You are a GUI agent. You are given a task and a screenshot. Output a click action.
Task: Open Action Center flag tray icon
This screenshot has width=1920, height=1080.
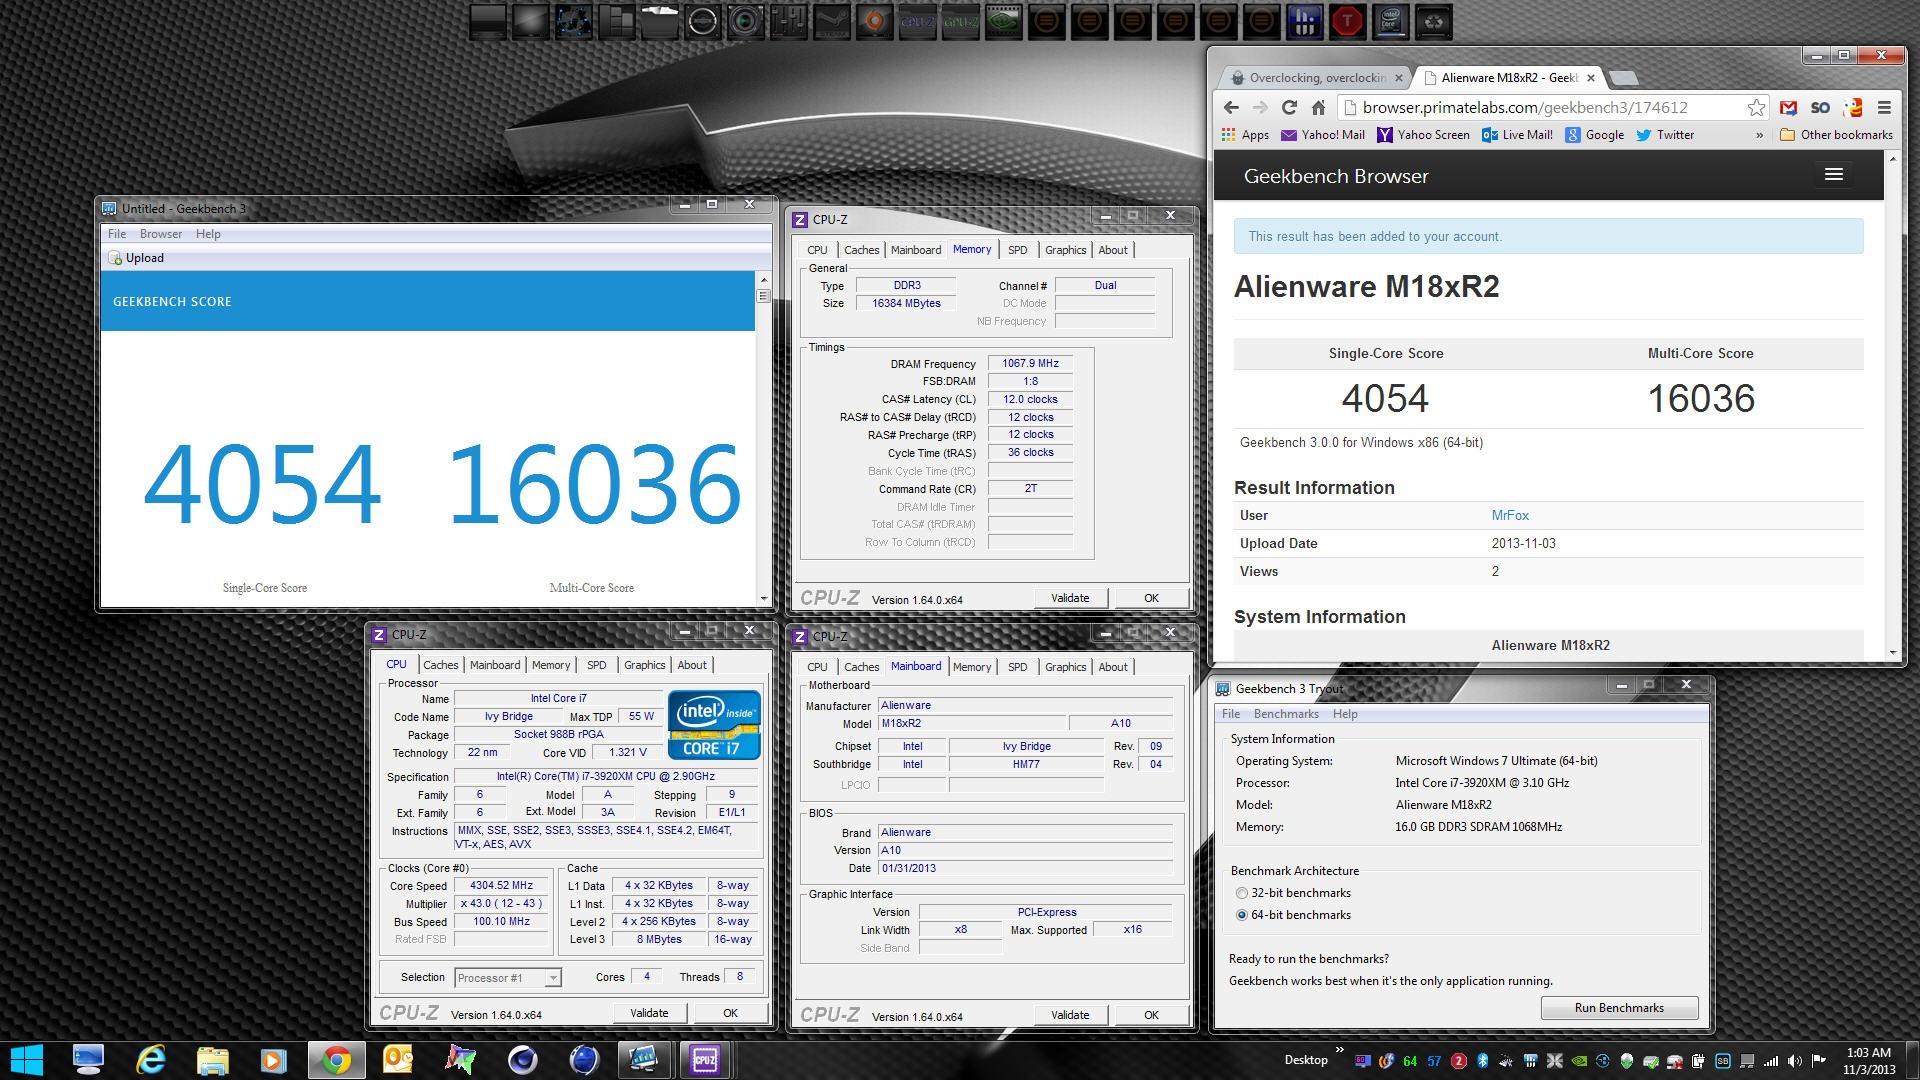tap(1819, 1061)
